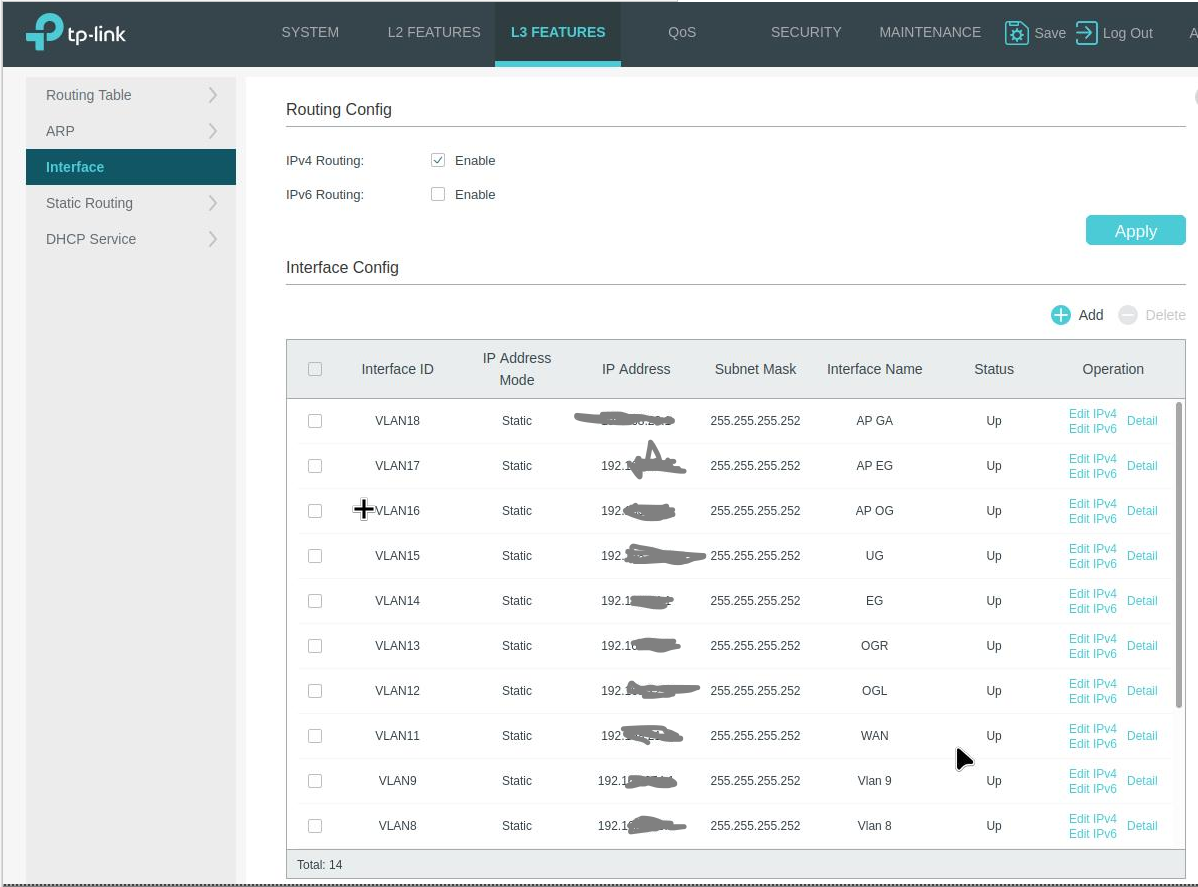Expand the ARP chevron
Viewport: 1198px width, 887px height.
click(x=213, y=131)
